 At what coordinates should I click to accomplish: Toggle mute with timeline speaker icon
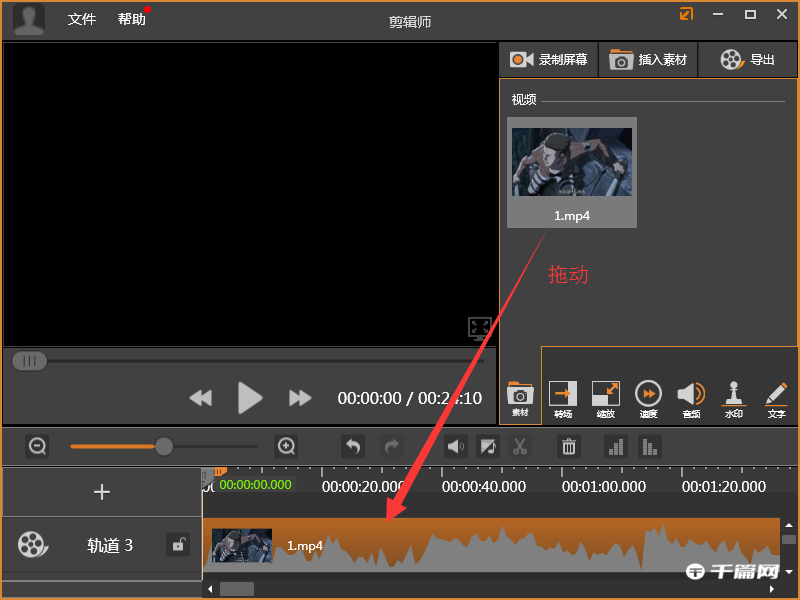pyautogui.click(x=456, y=447)
